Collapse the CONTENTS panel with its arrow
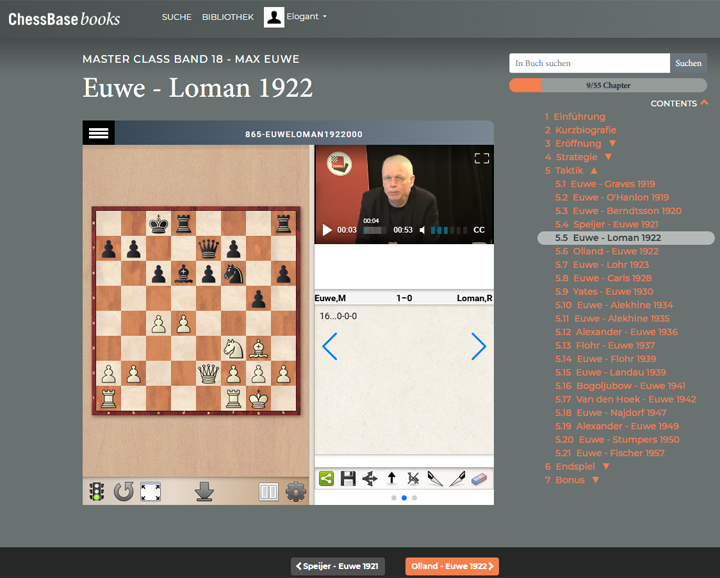The height and width of the screenshot is (578, 720). (704, 103)
